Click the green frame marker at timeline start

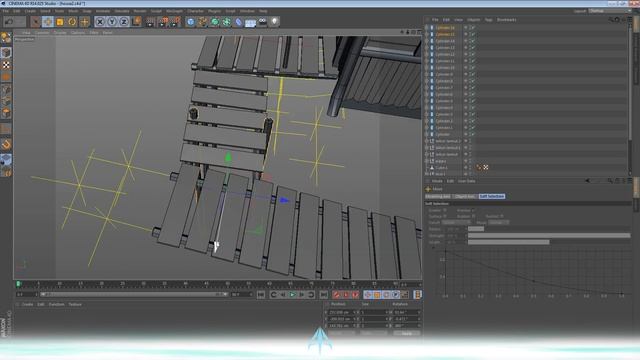[18, 284]
